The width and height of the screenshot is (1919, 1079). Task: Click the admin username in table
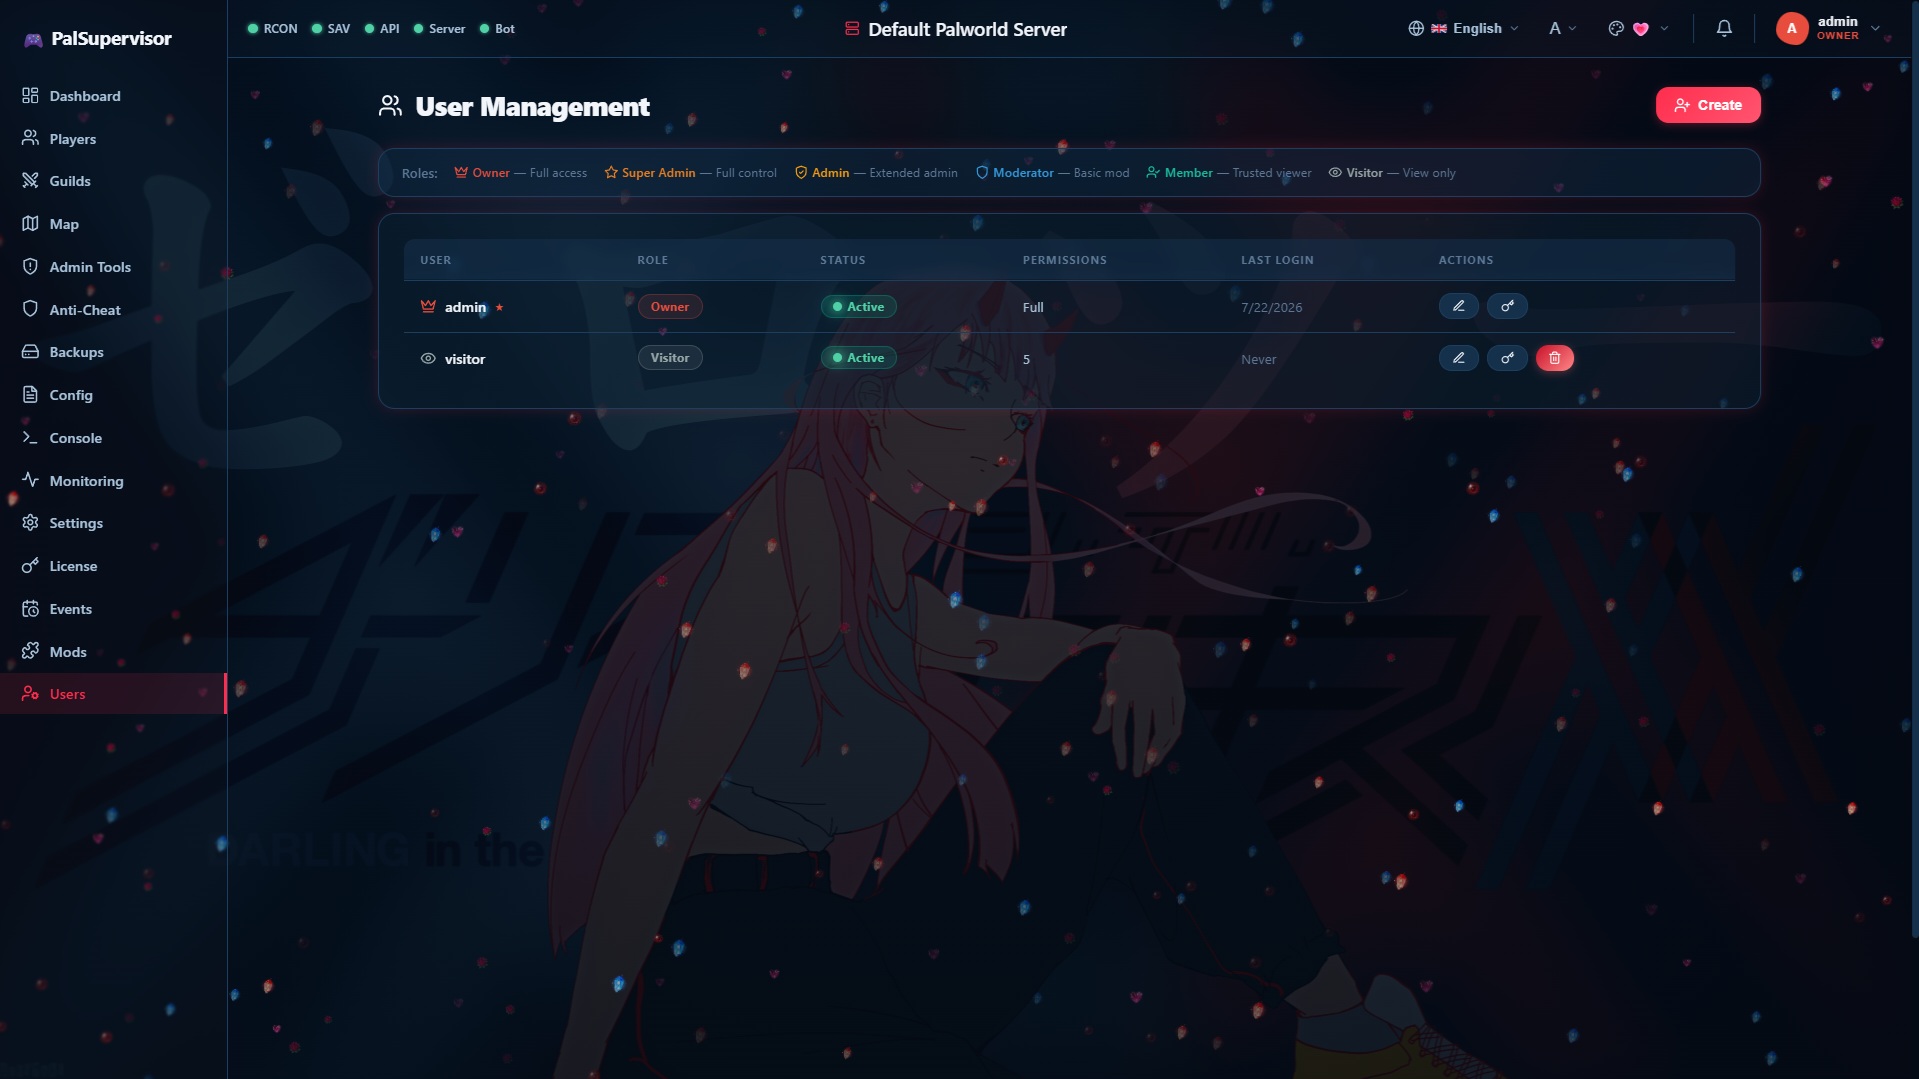465,307
